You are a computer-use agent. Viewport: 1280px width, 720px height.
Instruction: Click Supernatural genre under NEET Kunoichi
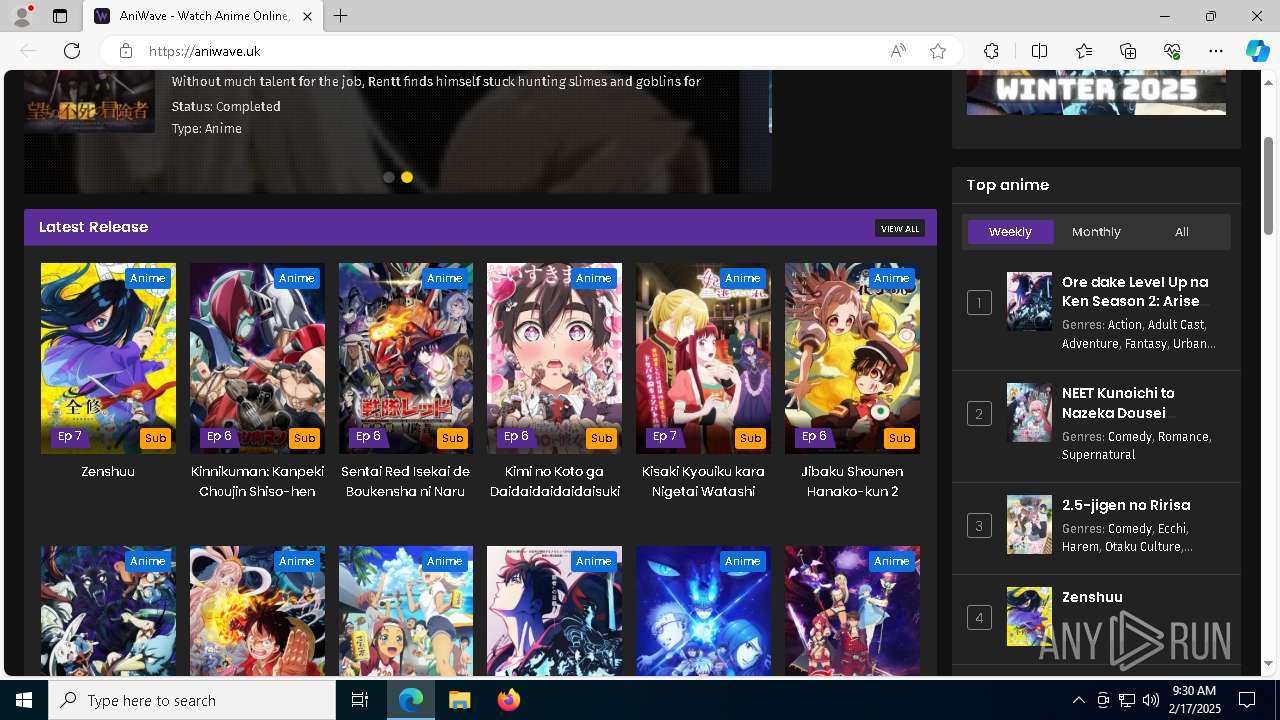(x=1098, y=455)
